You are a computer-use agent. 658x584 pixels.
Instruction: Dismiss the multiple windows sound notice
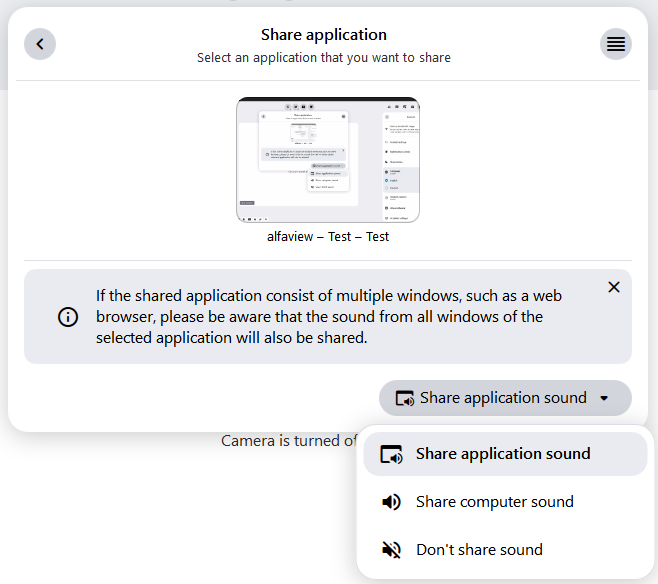pos(614,287)
